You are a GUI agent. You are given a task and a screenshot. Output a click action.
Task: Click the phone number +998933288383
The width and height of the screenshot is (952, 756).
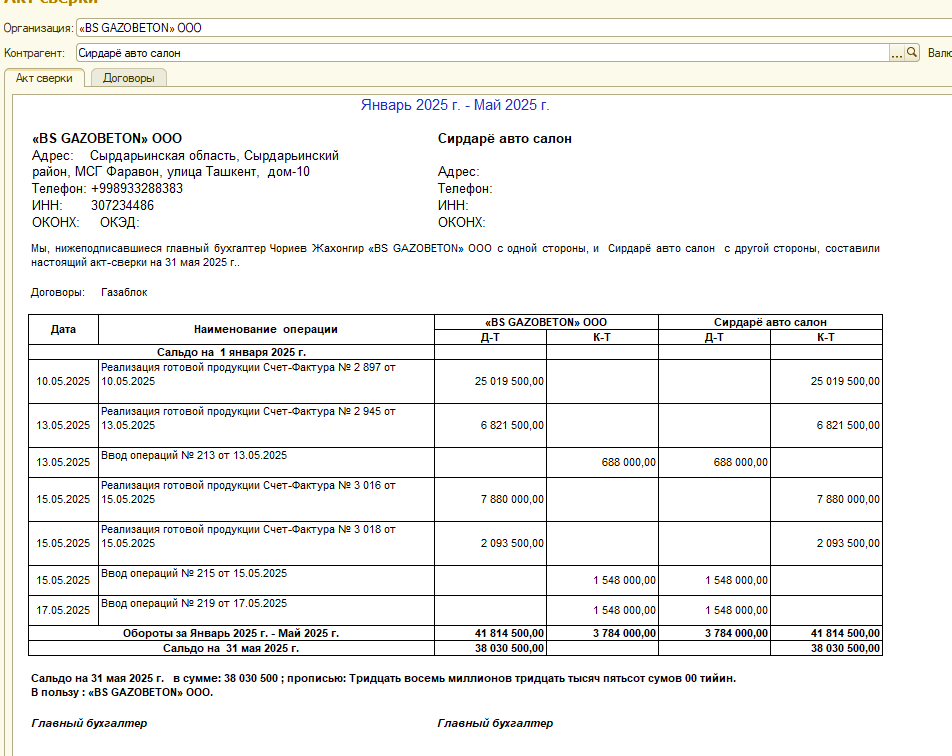[x=137, y=189]
